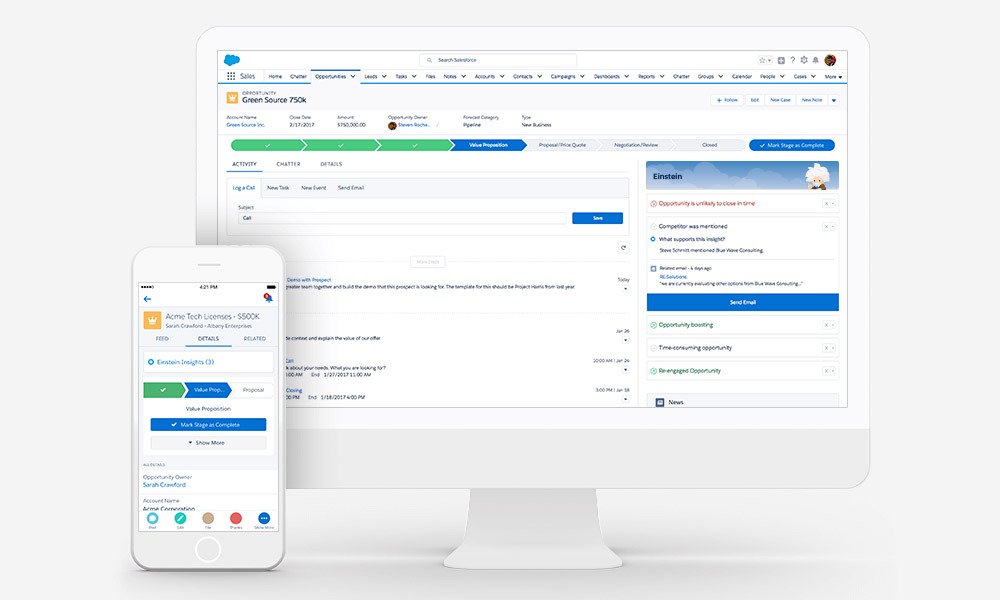Click the opportunity crown icon beside Green Source 750k
1000x600 pixels.
pos(232,98)
